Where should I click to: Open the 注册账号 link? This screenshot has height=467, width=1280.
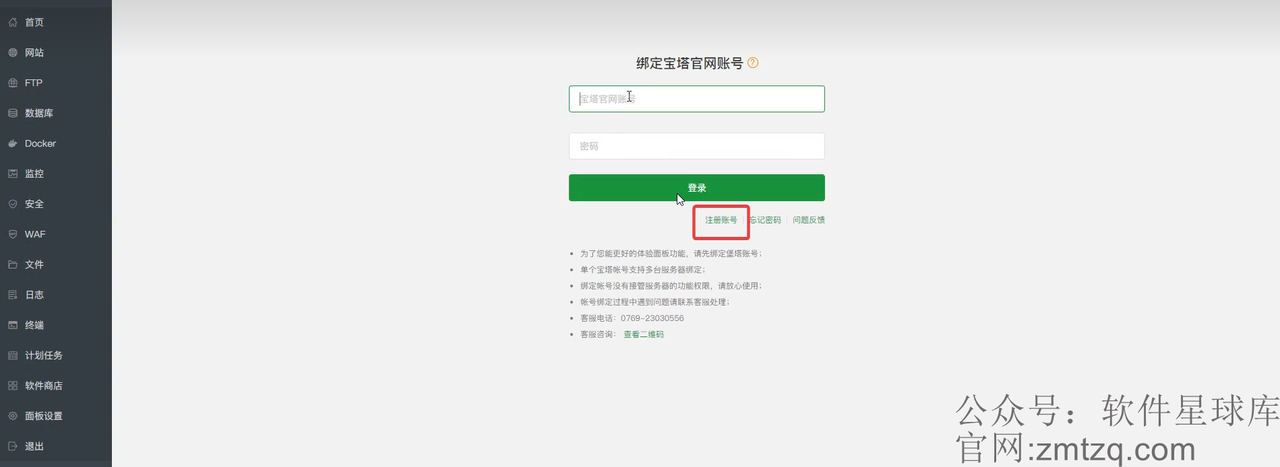pos(721,220)
